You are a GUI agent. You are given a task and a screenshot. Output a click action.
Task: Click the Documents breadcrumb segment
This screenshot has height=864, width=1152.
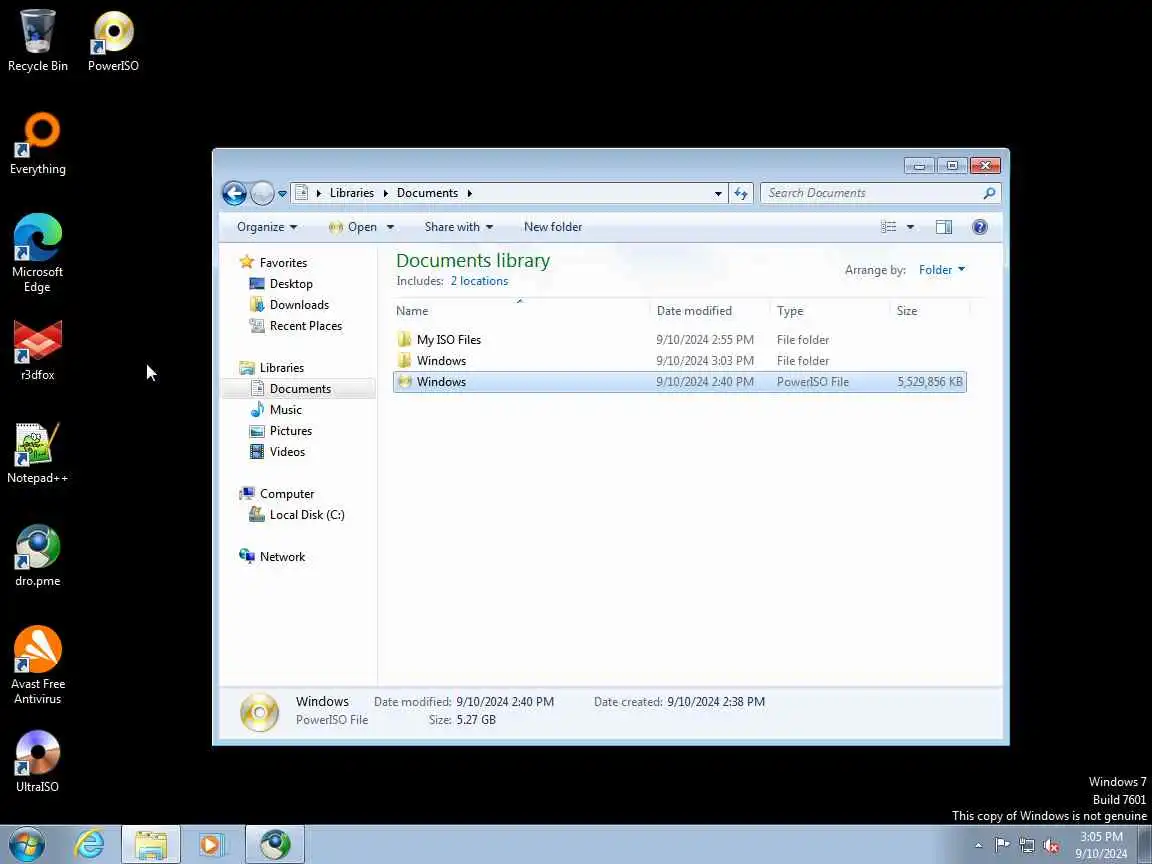(x=427, y=193)
